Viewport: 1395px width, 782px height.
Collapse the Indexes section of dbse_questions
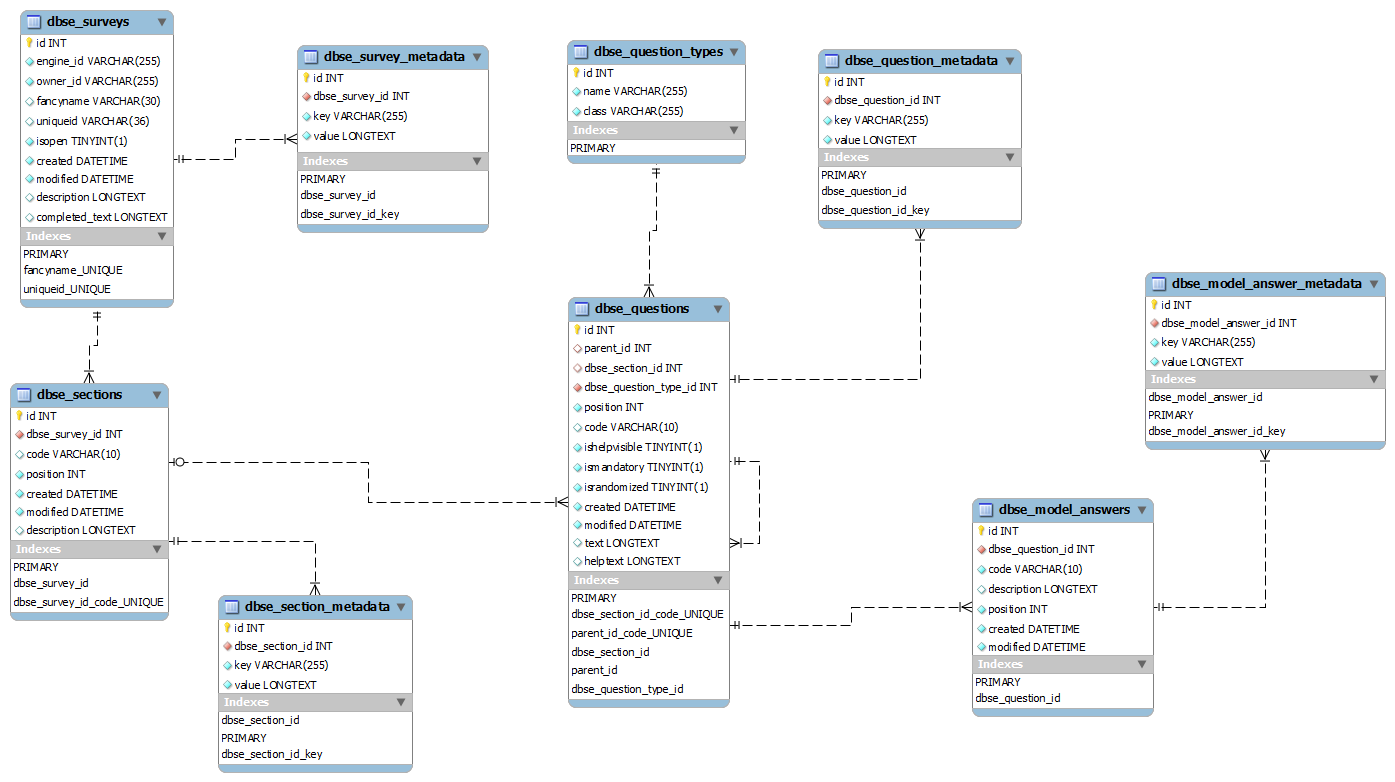coord(717,580)
